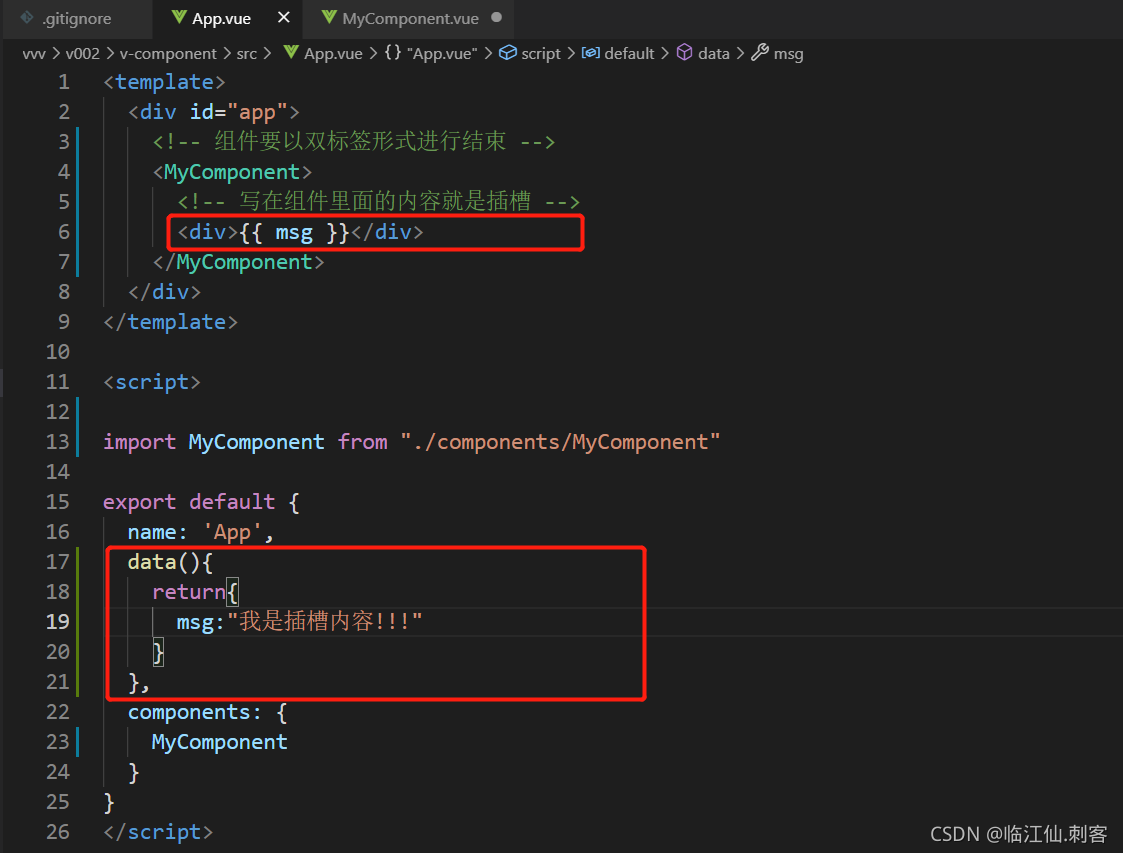Open the App.vue file breadcrumb

point(333,54)
